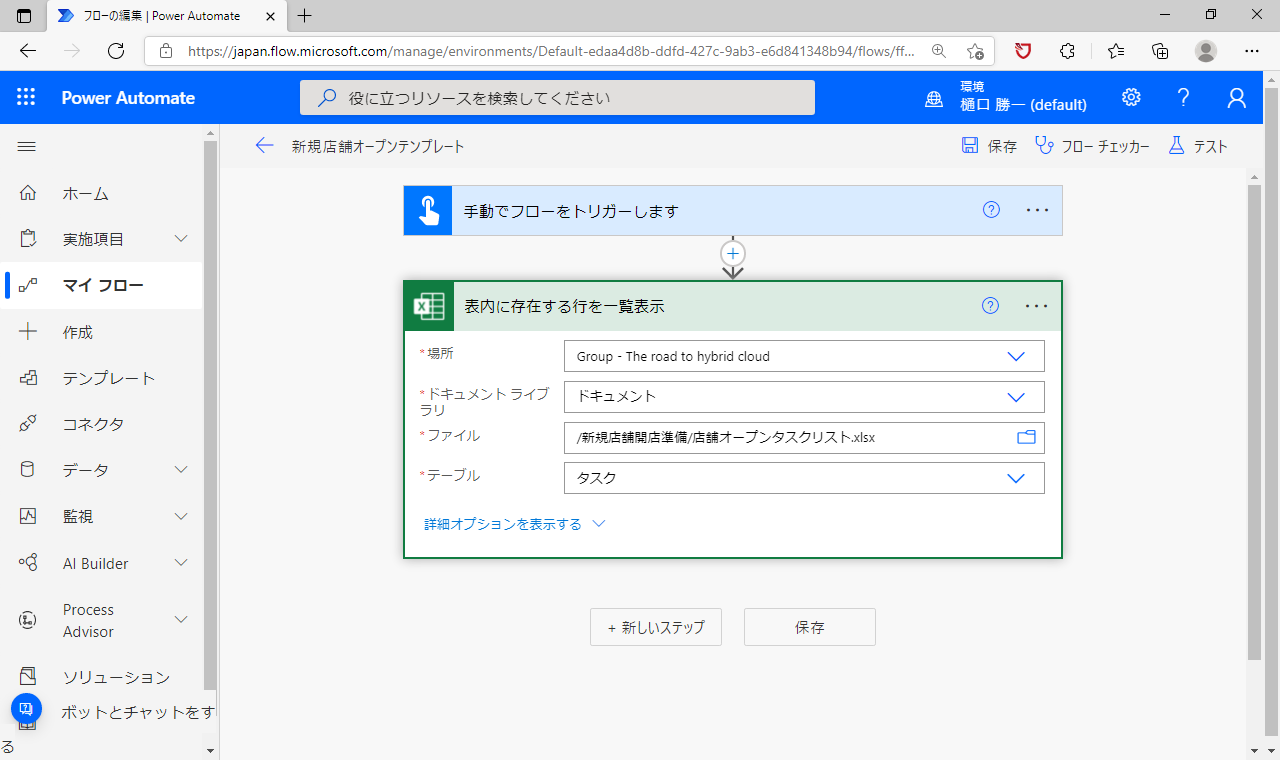Select the フローの編集 browser tab
Screen dimensions: 1280x760
pos(166,16)
